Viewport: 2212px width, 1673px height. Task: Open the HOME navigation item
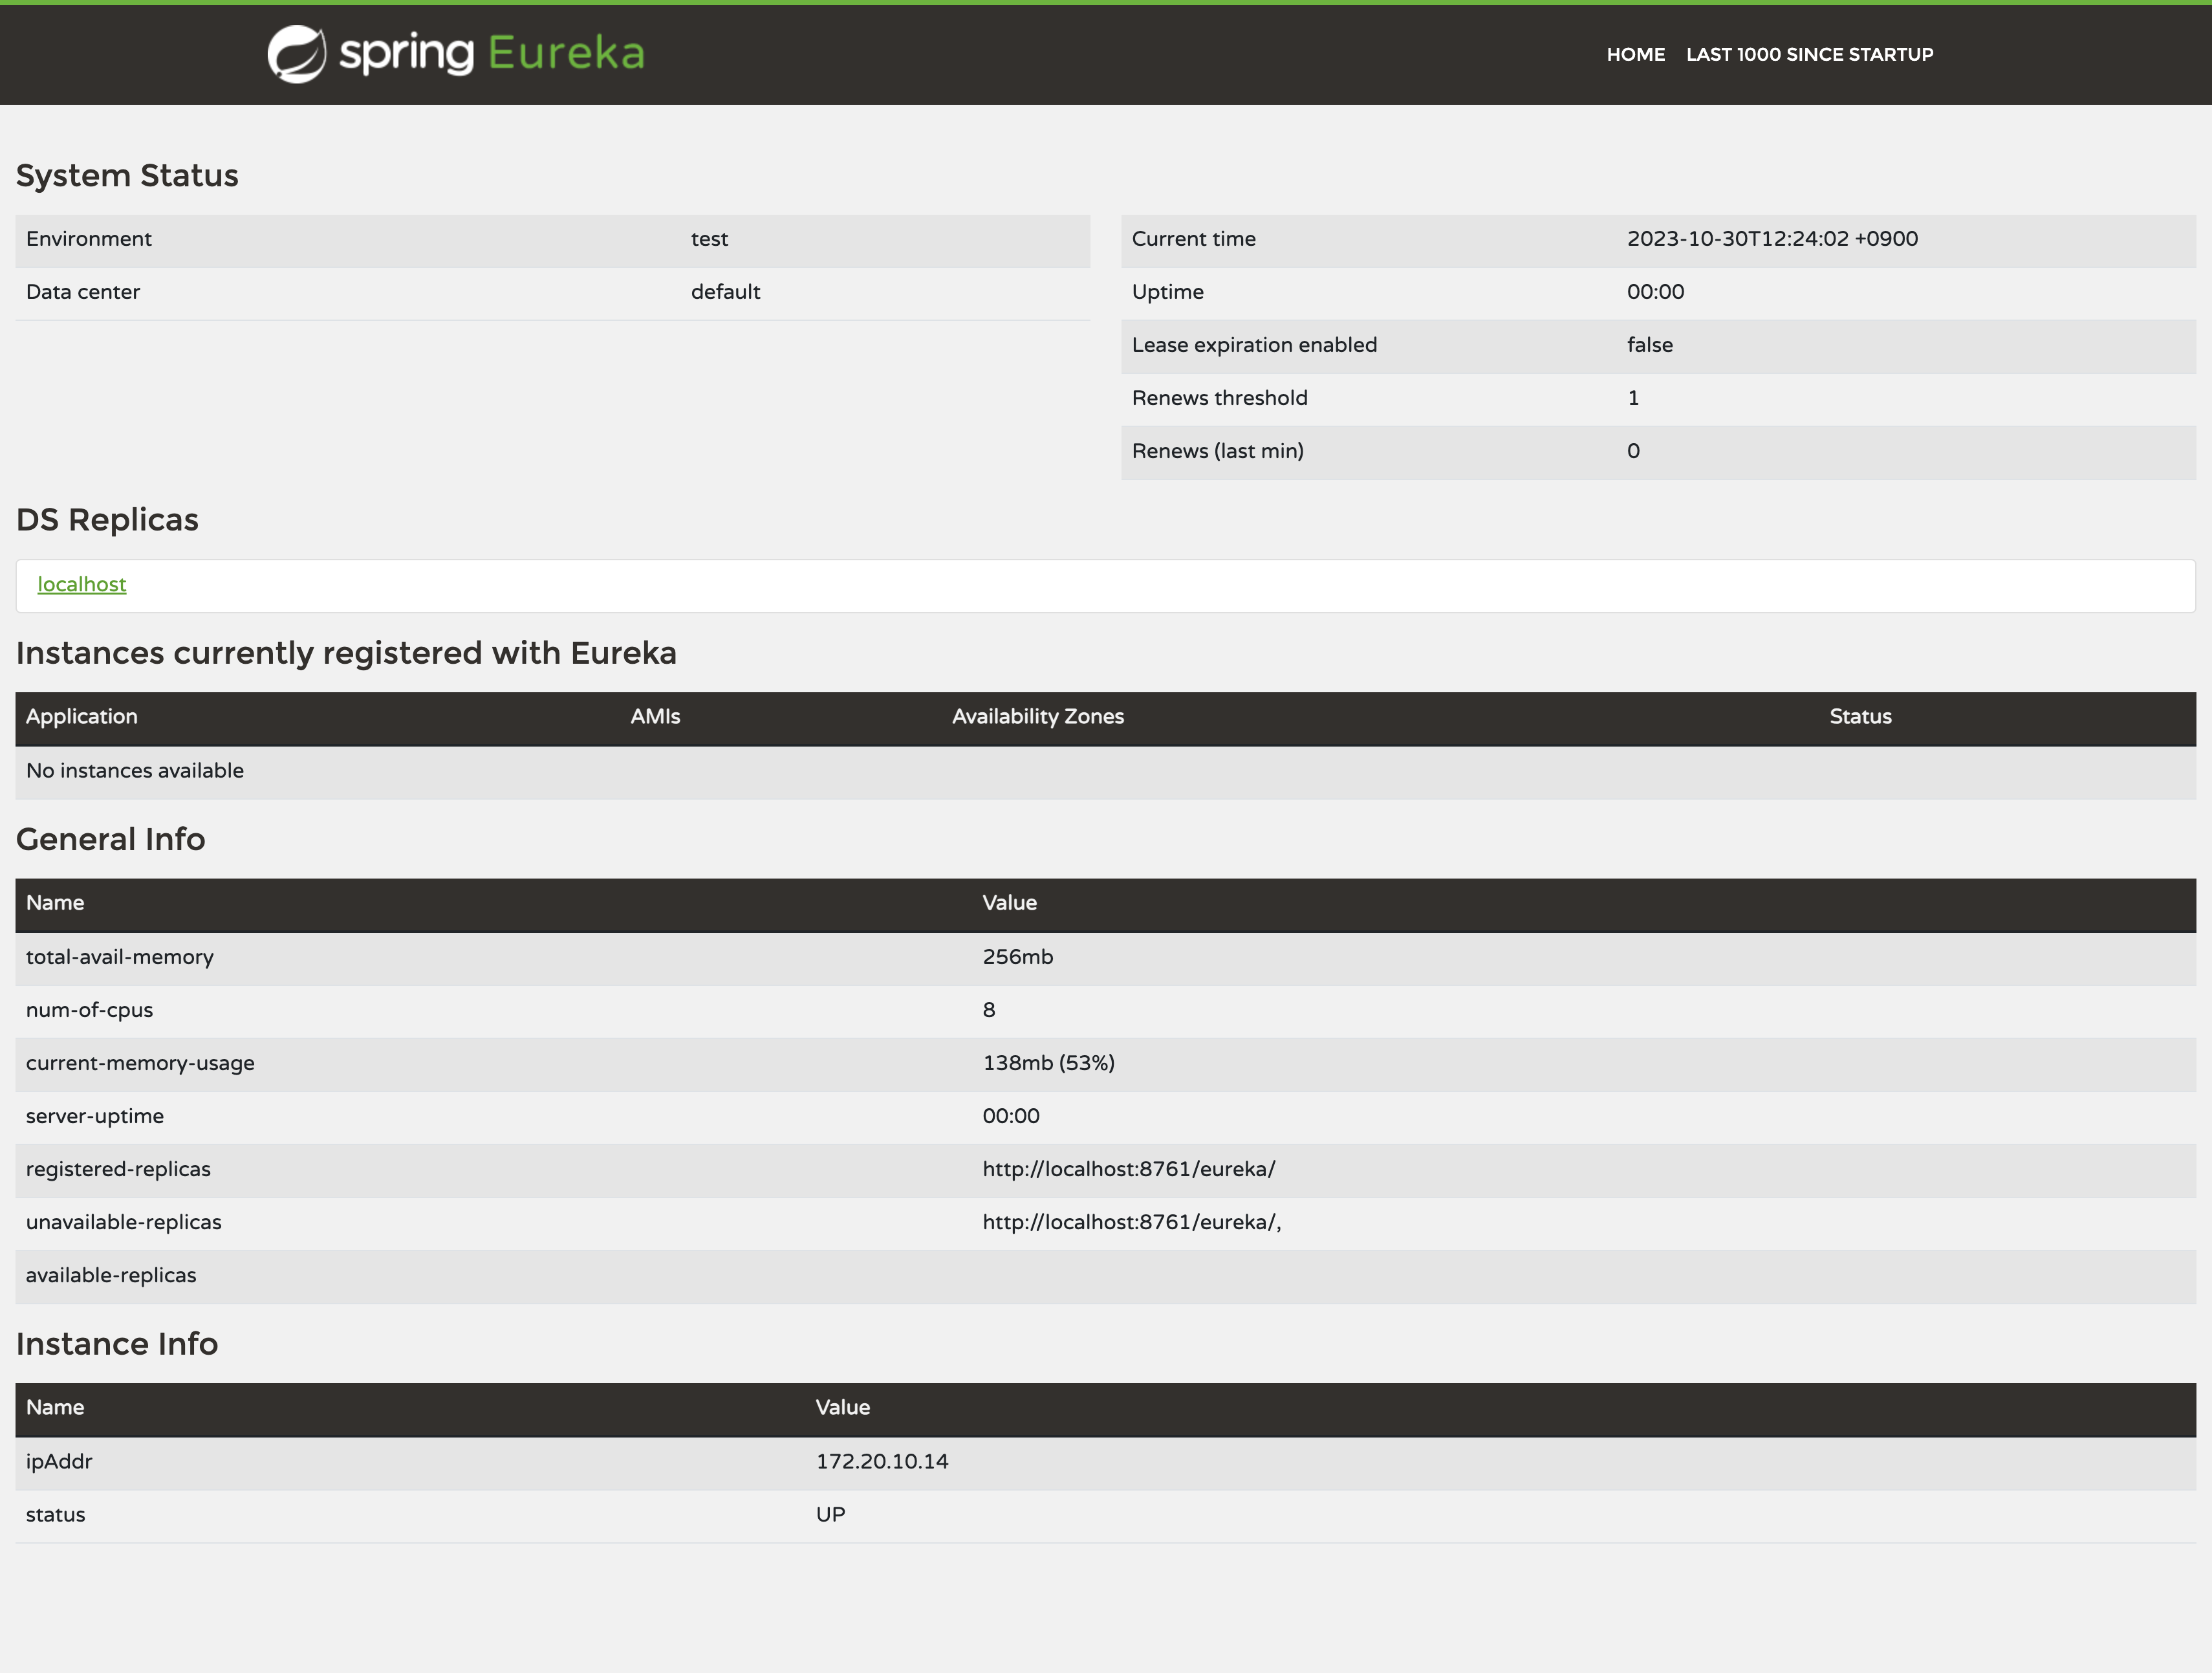[x=1635, y=55]
